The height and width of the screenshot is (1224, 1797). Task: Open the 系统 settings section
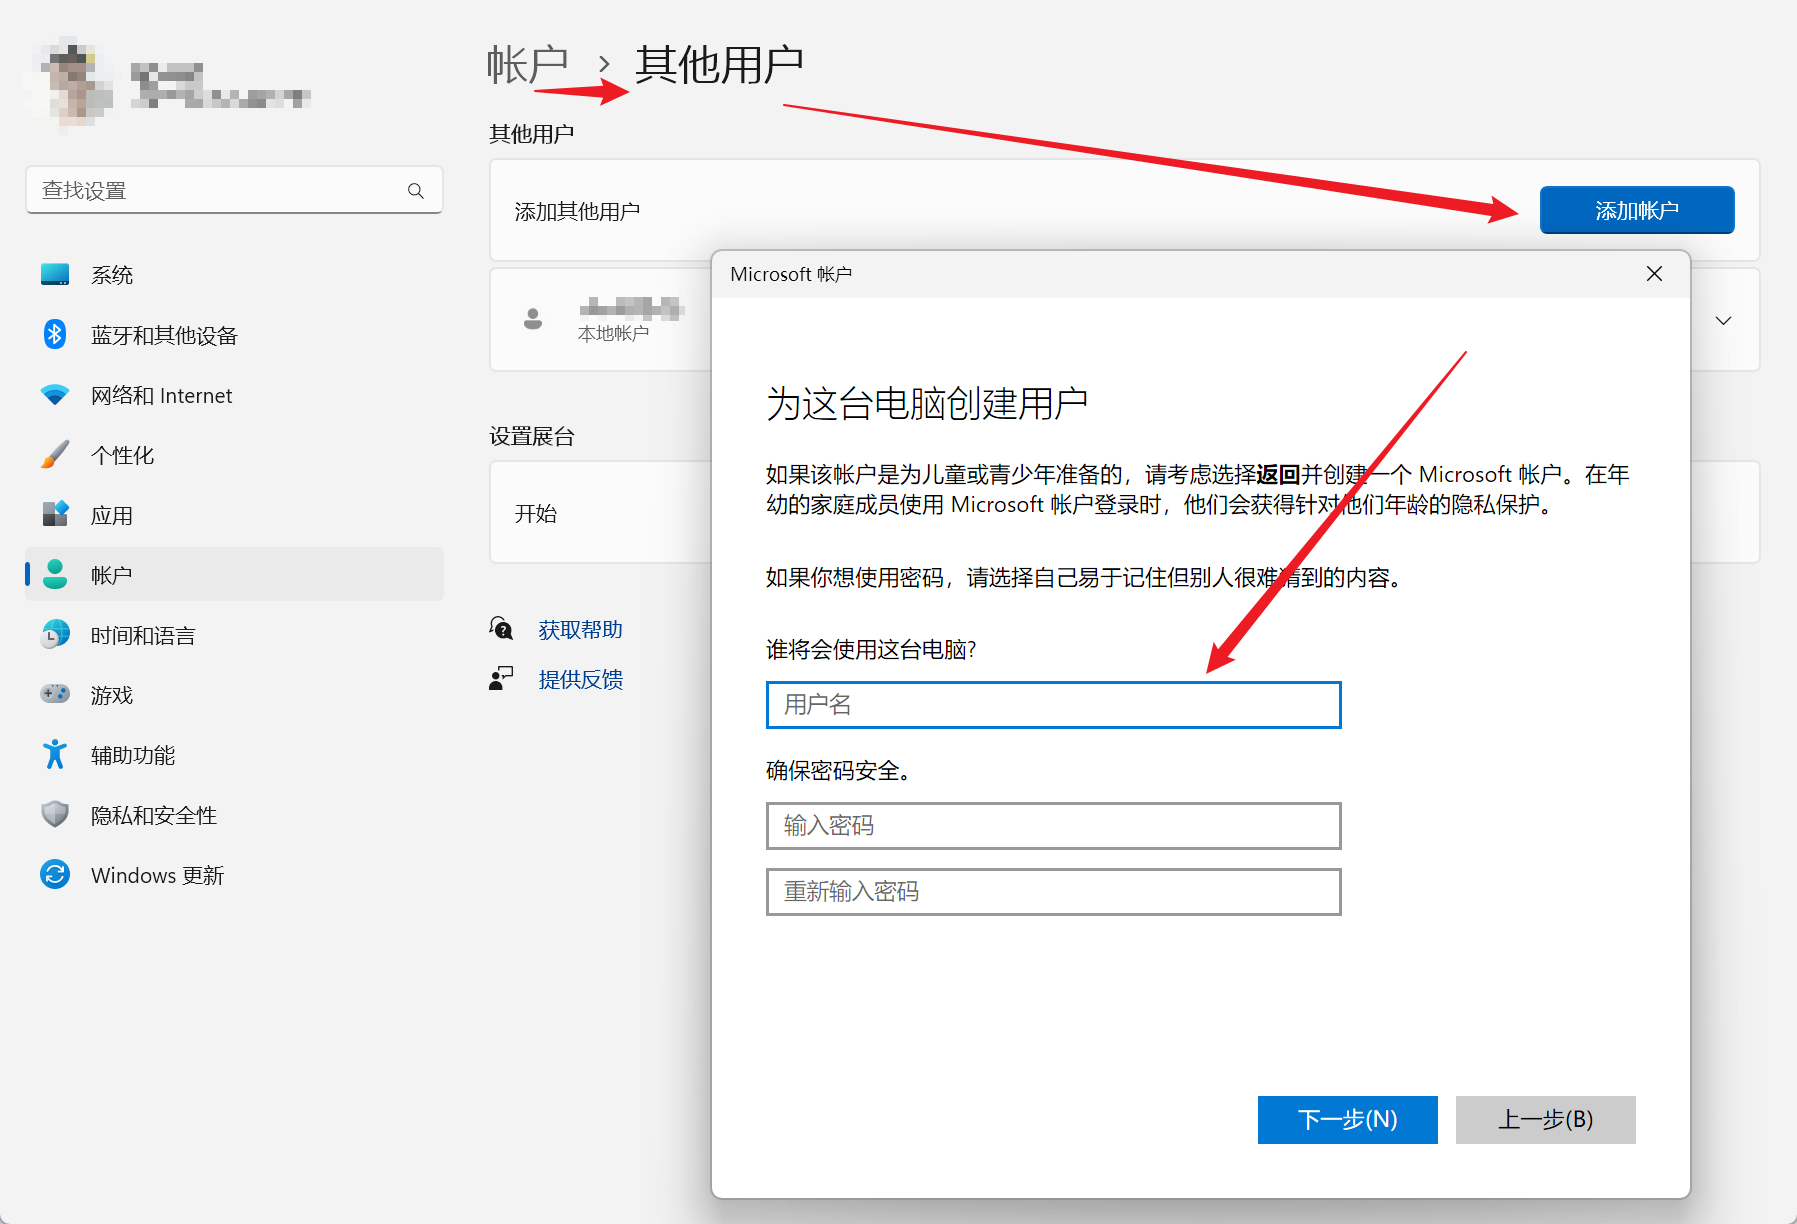(x=112, y=275)
